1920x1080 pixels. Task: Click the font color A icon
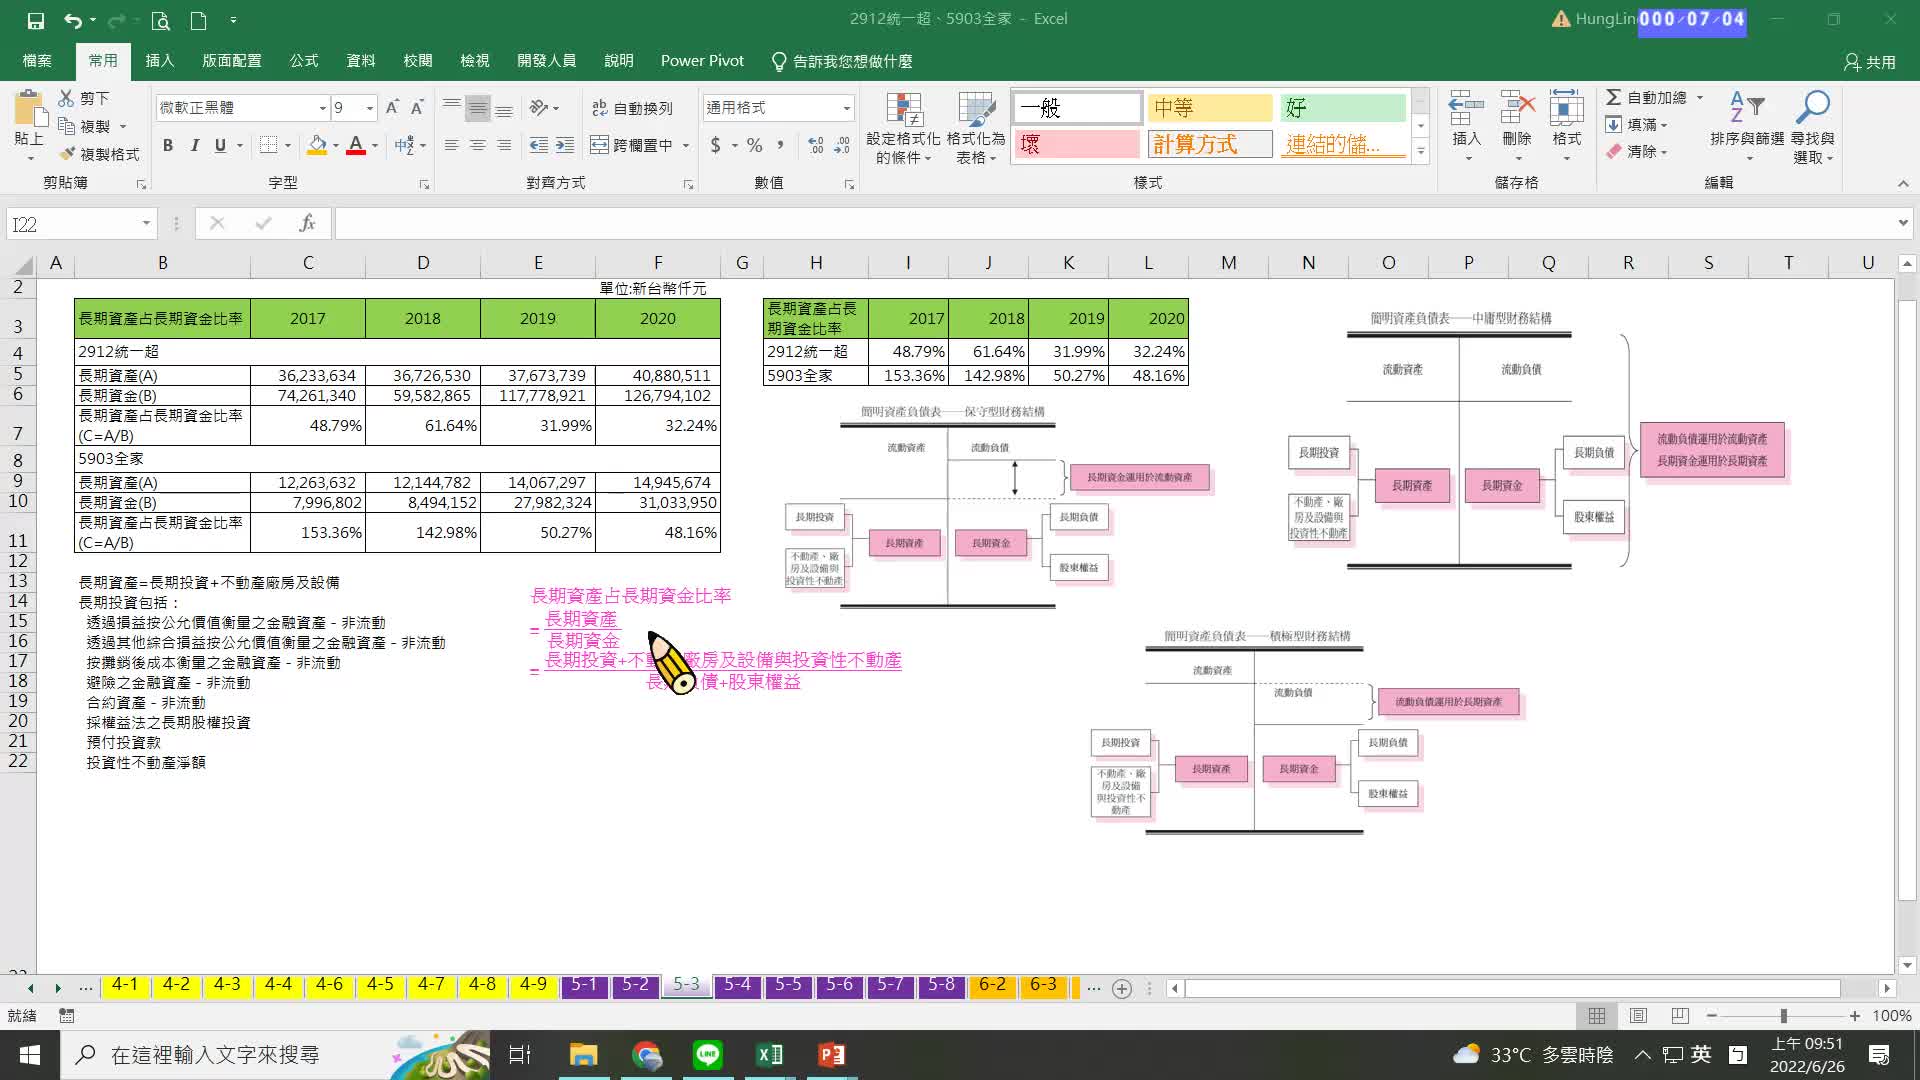click(x=355, y=145)
